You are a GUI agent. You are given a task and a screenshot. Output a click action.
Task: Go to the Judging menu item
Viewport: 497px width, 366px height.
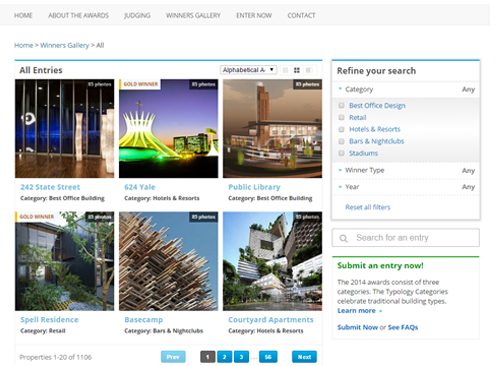click(137, 15)
